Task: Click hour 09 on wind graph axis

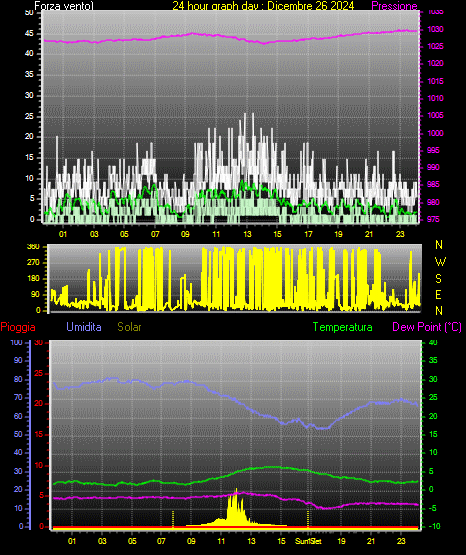Action: (185, 234)
